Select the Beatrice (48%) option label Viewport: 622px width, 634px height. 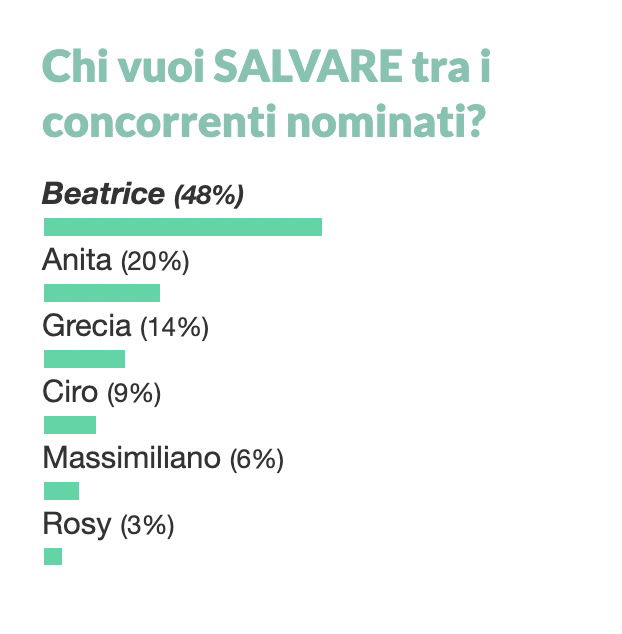(x=143, y=195)
